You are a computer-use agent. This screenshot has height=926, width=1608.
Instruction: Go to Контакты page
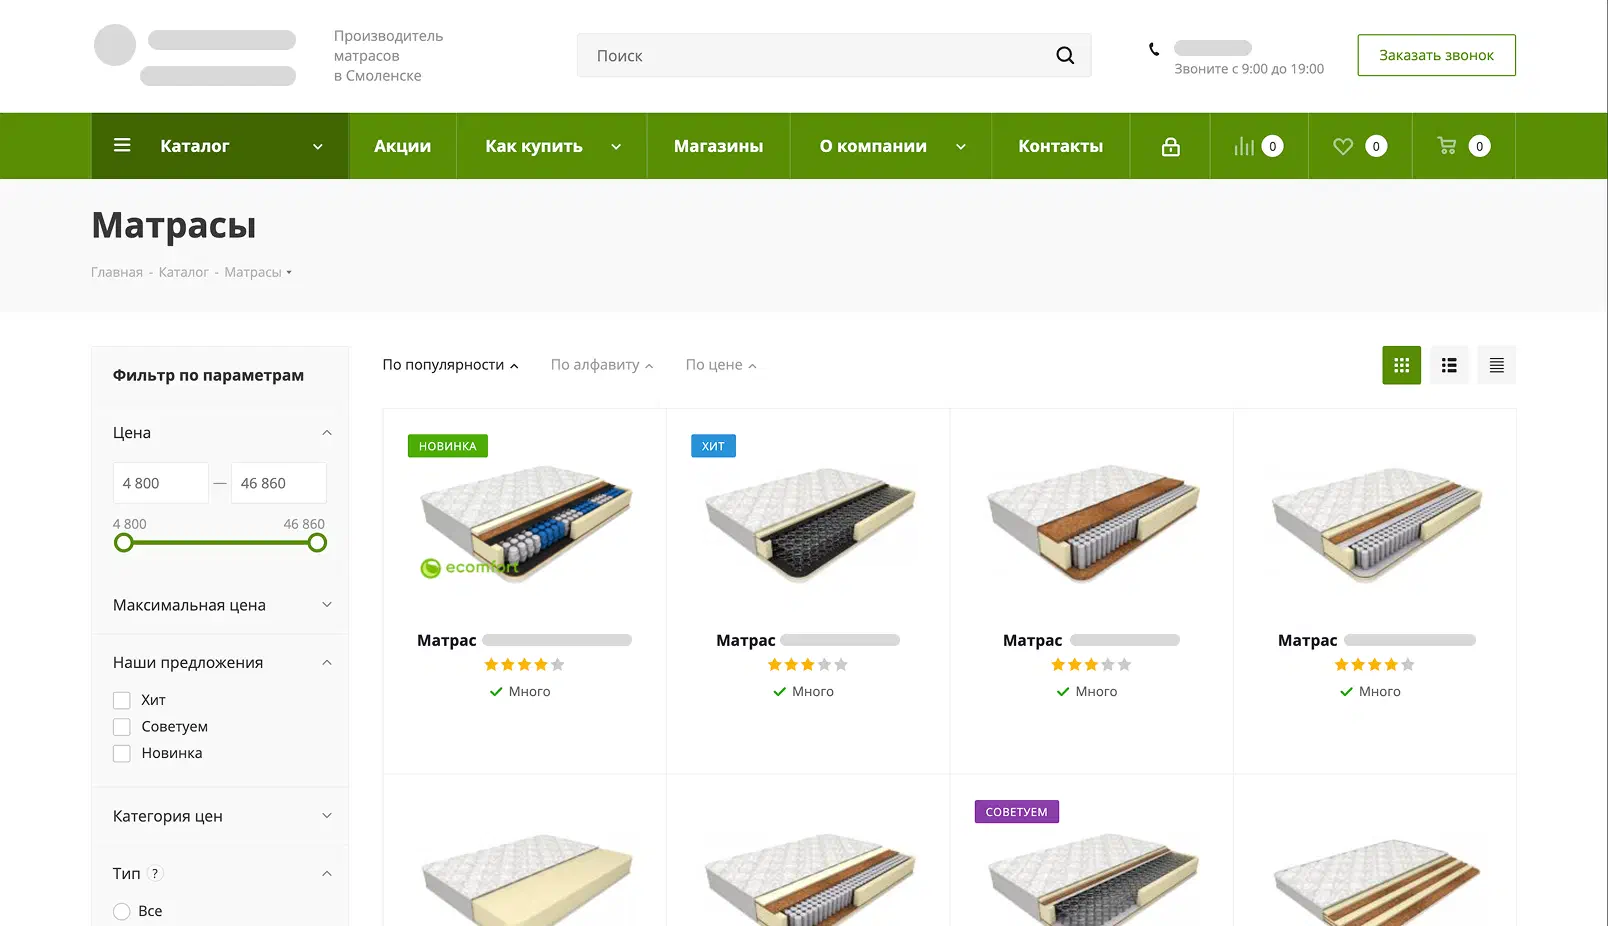[1060, 146]
